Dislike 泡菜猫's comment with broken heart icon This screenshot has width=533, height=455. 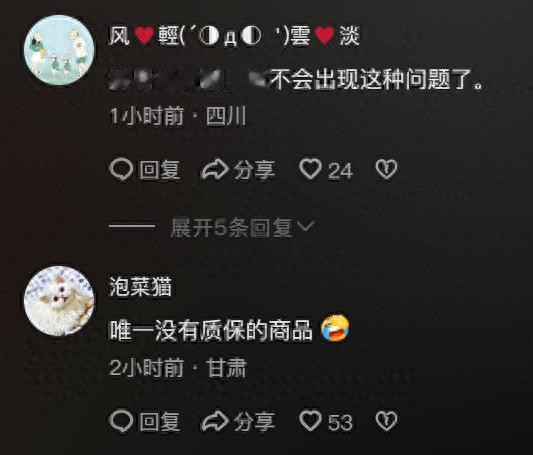pos(386,421)
